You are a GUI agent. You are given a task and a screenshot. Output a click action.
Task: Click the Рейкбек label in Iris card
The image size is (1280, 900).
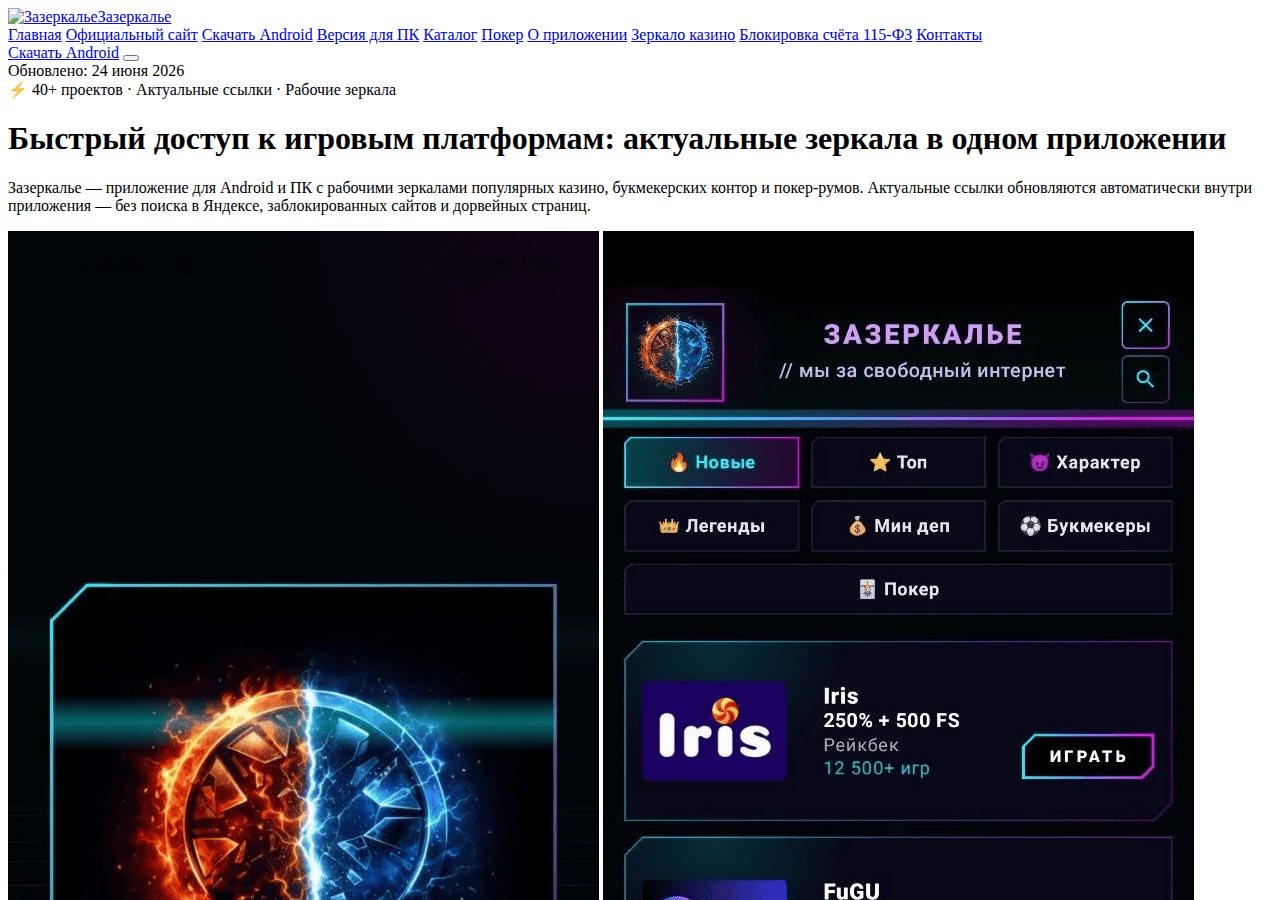click(x=861, y=745)
